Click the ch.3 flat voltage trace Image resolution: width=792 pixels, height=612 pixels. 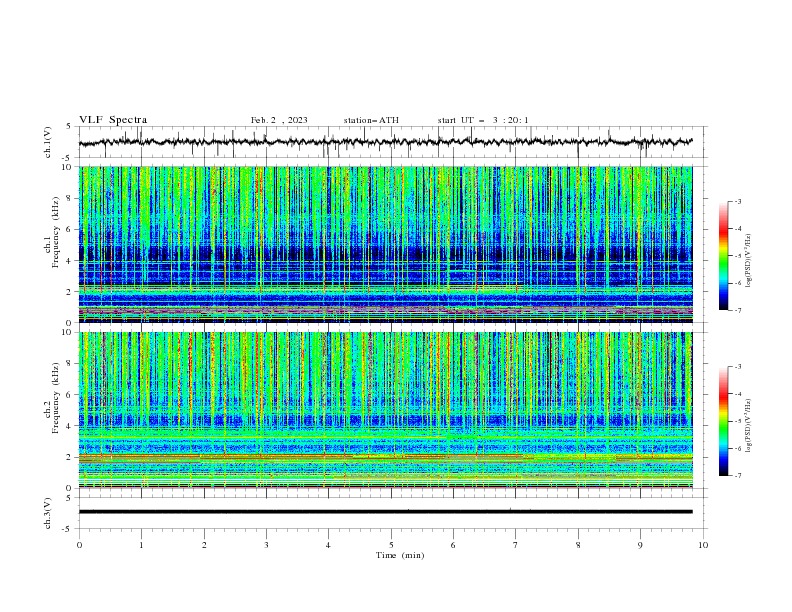(x=385, y=512)
